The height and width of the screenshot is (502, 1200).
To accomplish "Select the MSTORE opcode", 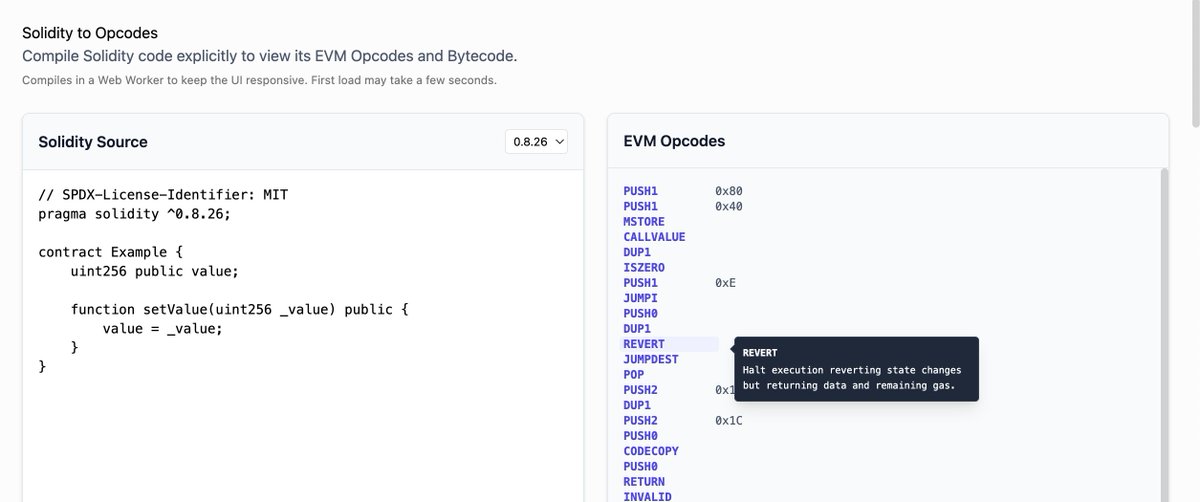I will (644, 222).
